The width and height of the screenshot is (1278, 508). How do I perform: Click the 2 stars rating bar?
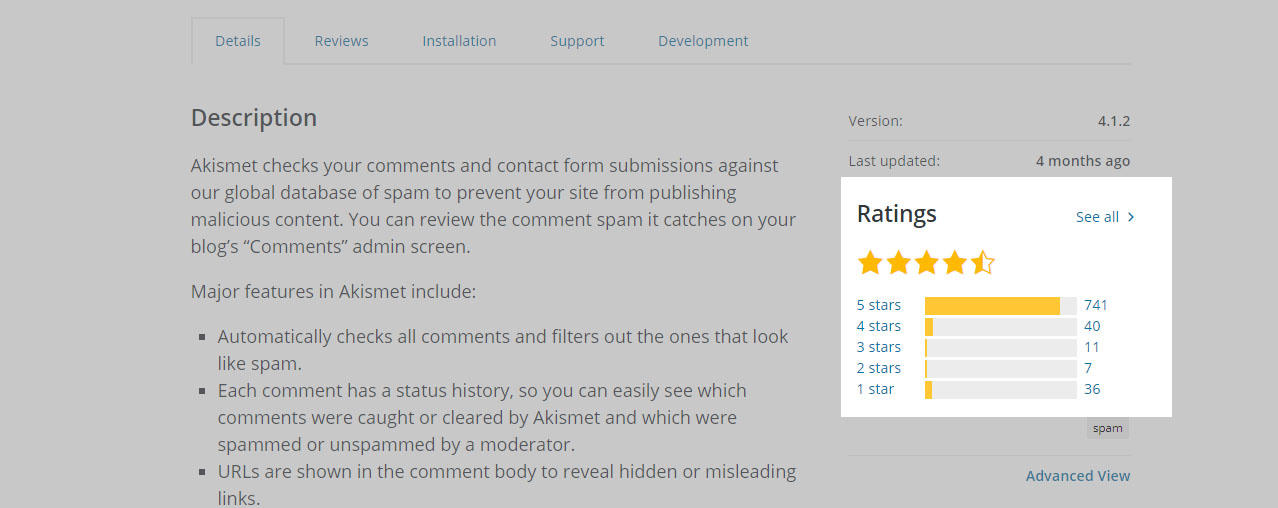point(1001,369)
